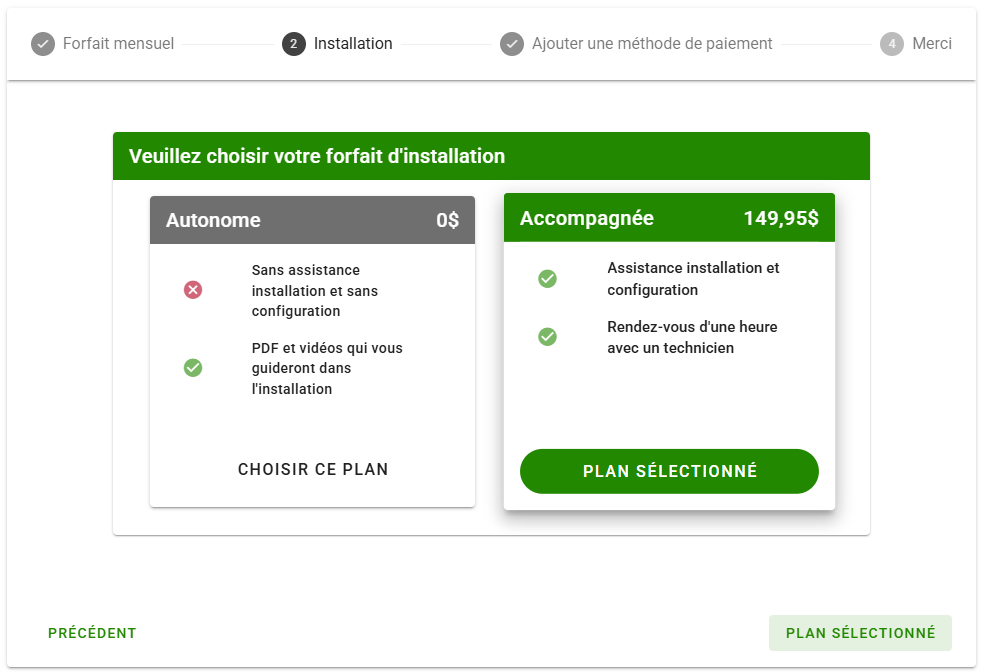This screenshot has width=983, height=672.
Task: Click the red X icon for no assistance
Action: click(x=193, y=290)
